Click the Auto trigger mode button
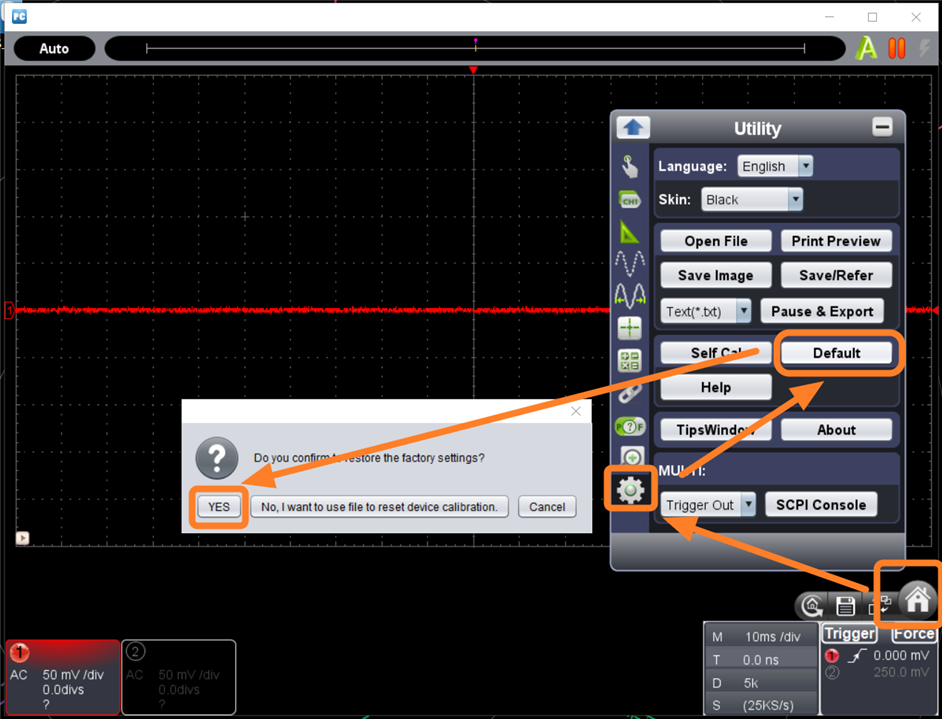This screenshot has height=719, width=942. [x=54, y=49]
